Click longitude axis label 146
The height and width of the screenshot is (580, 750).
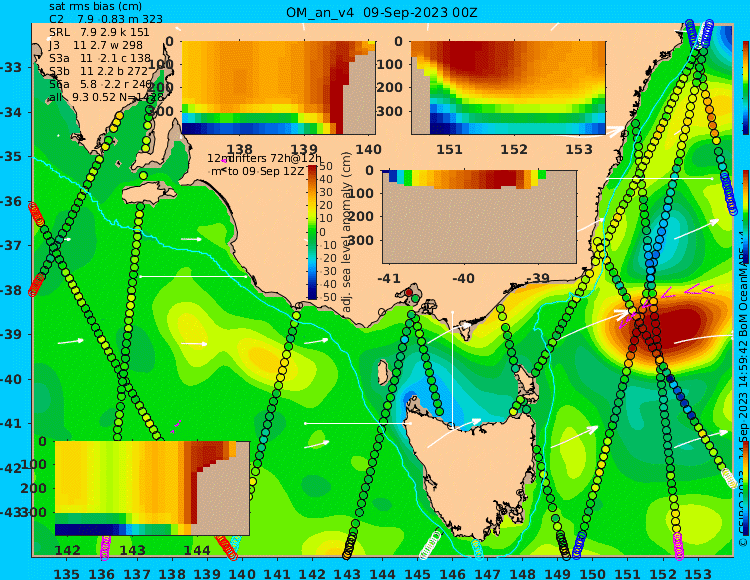tap(452, 573)
